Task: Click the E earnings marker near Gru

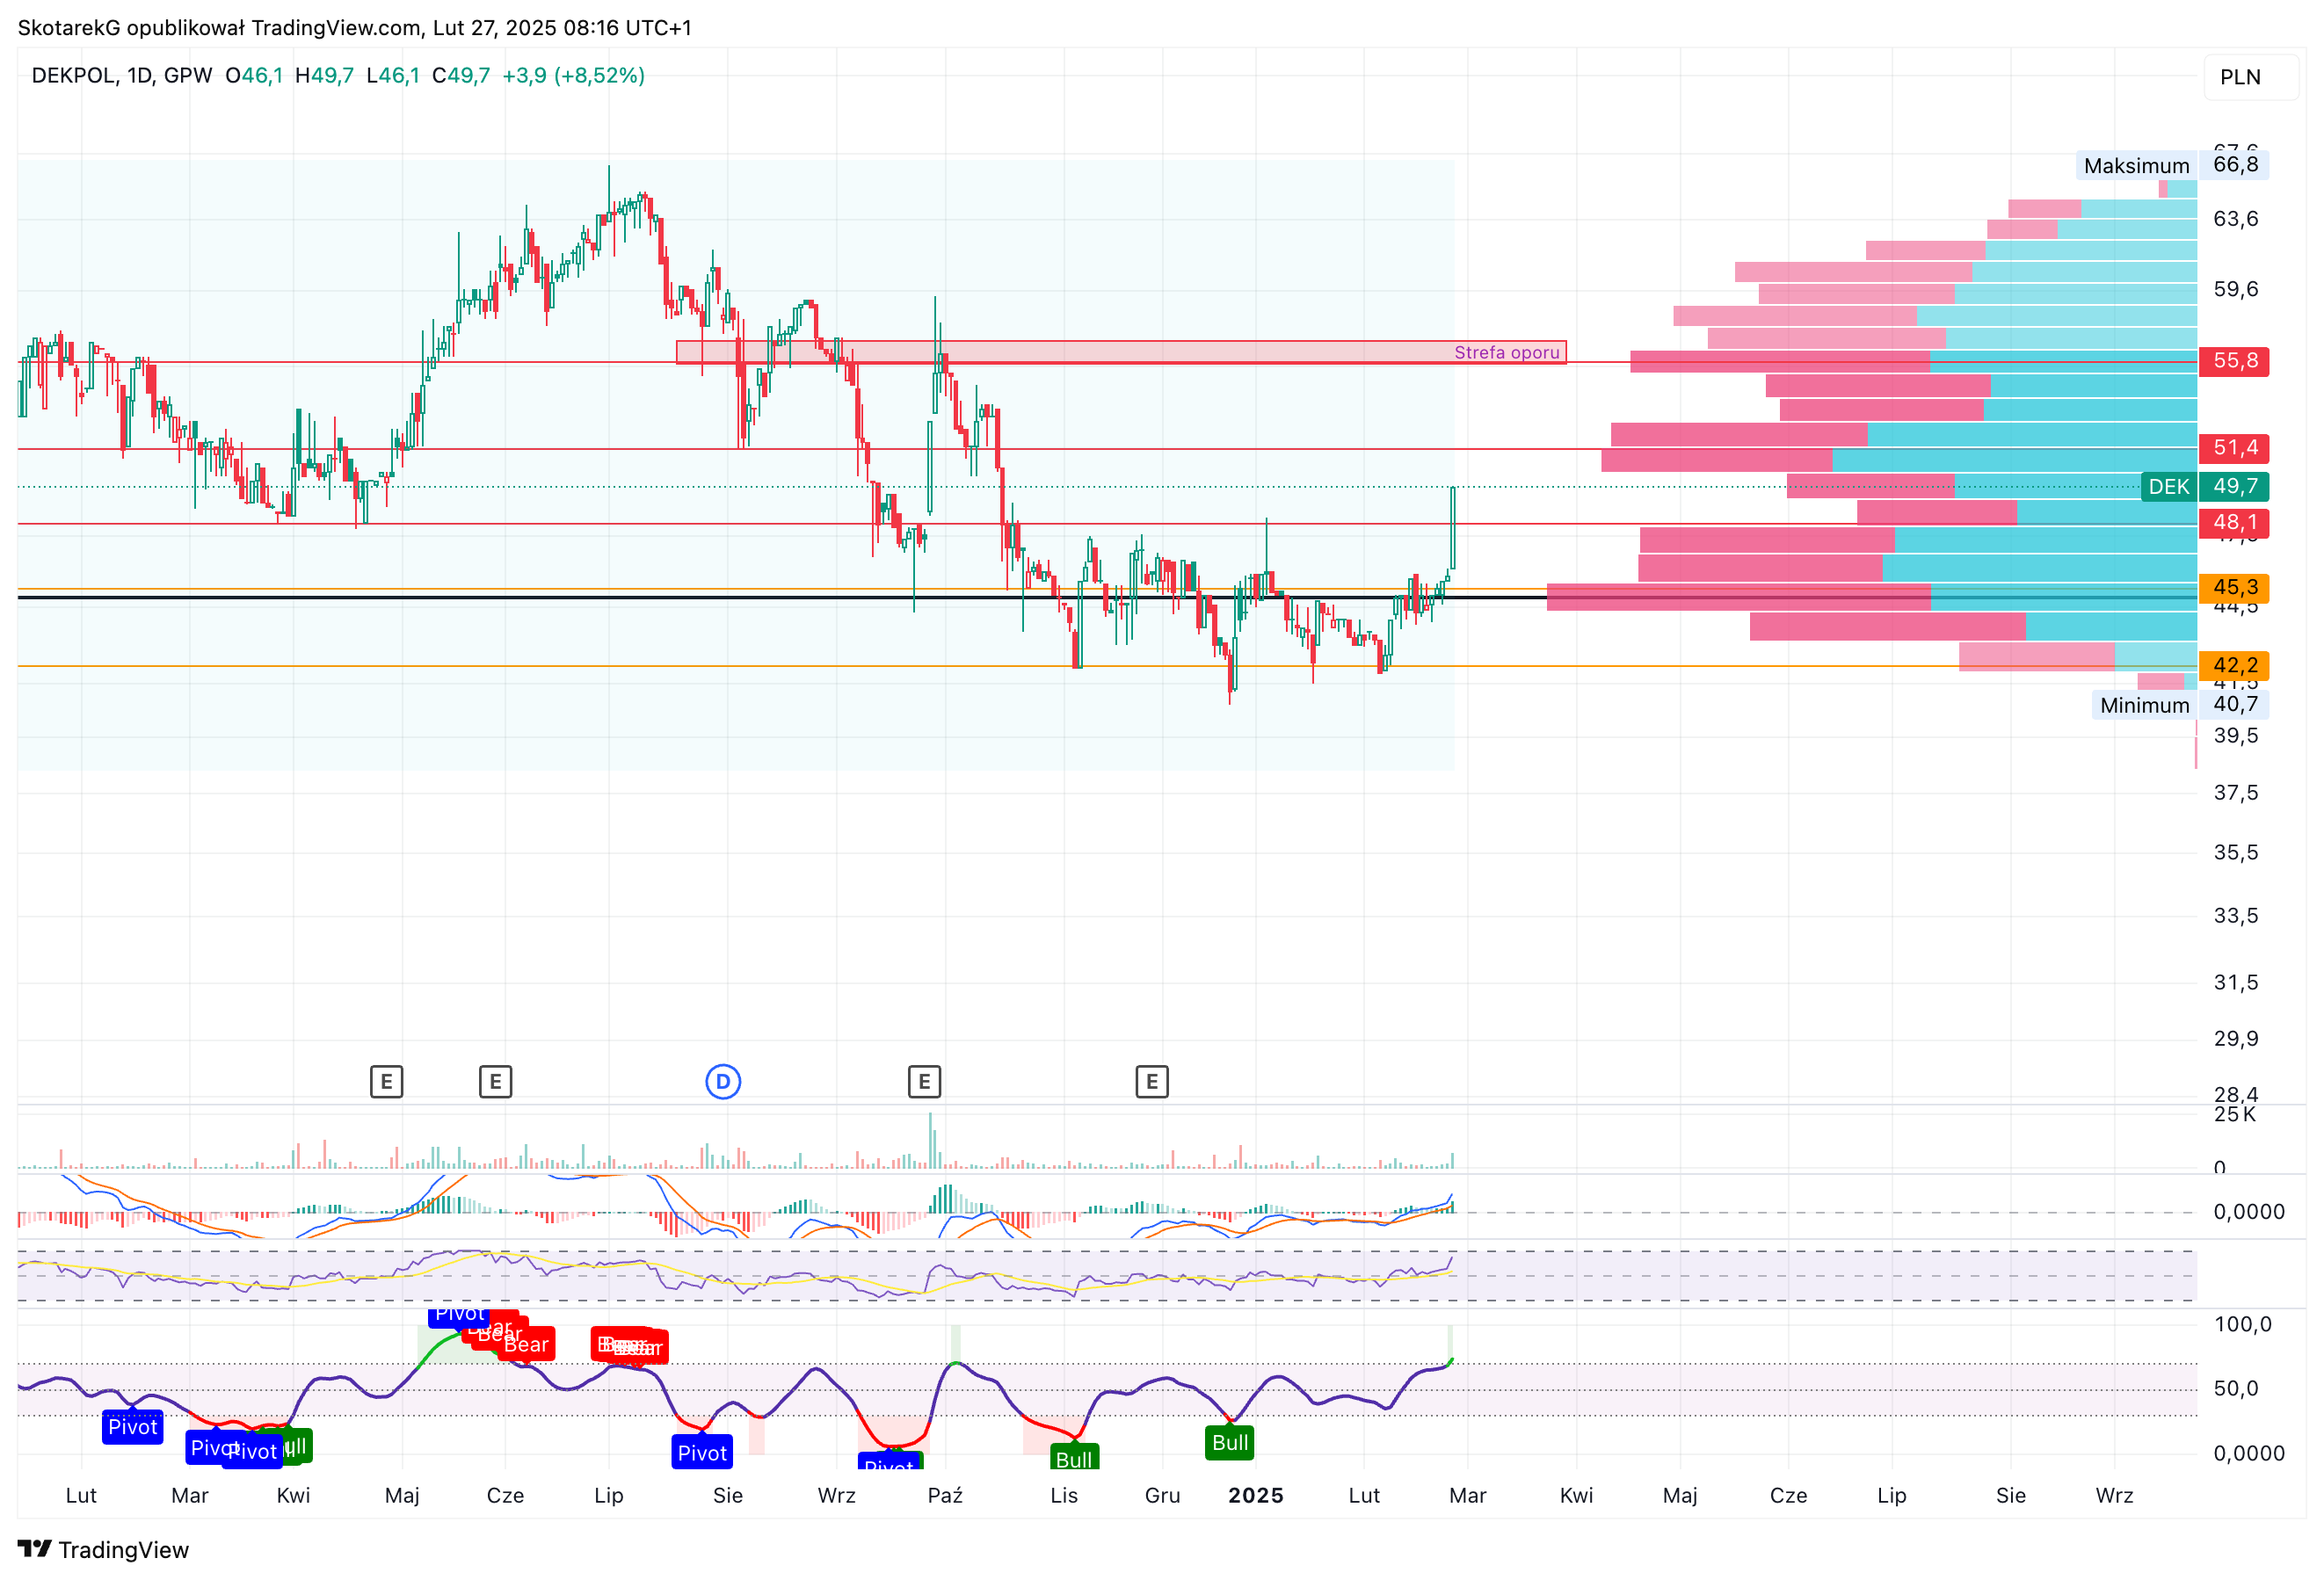Action: point(1152,1082)
